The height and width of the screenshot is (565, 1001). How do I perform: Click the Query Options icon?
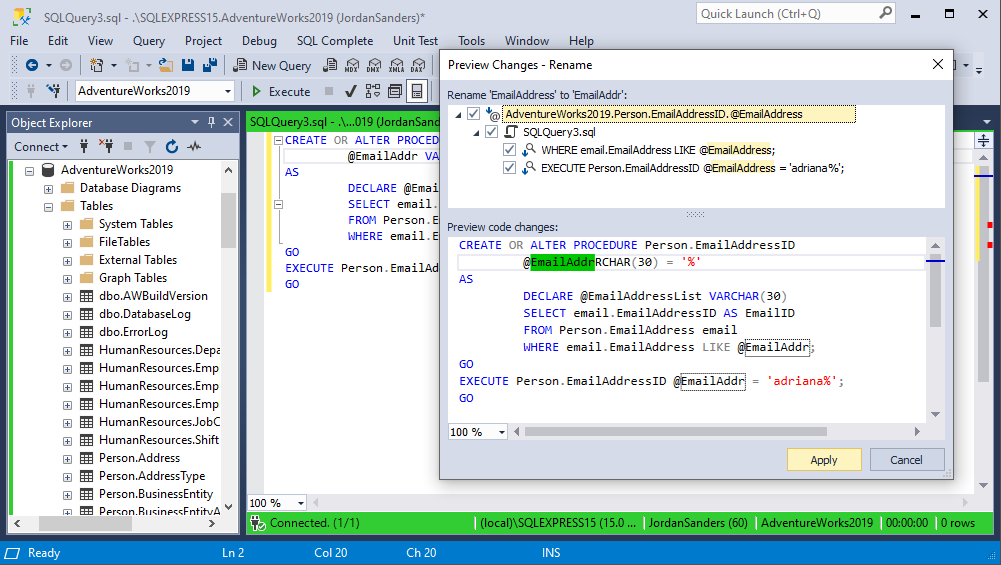[x=395, y=91]
